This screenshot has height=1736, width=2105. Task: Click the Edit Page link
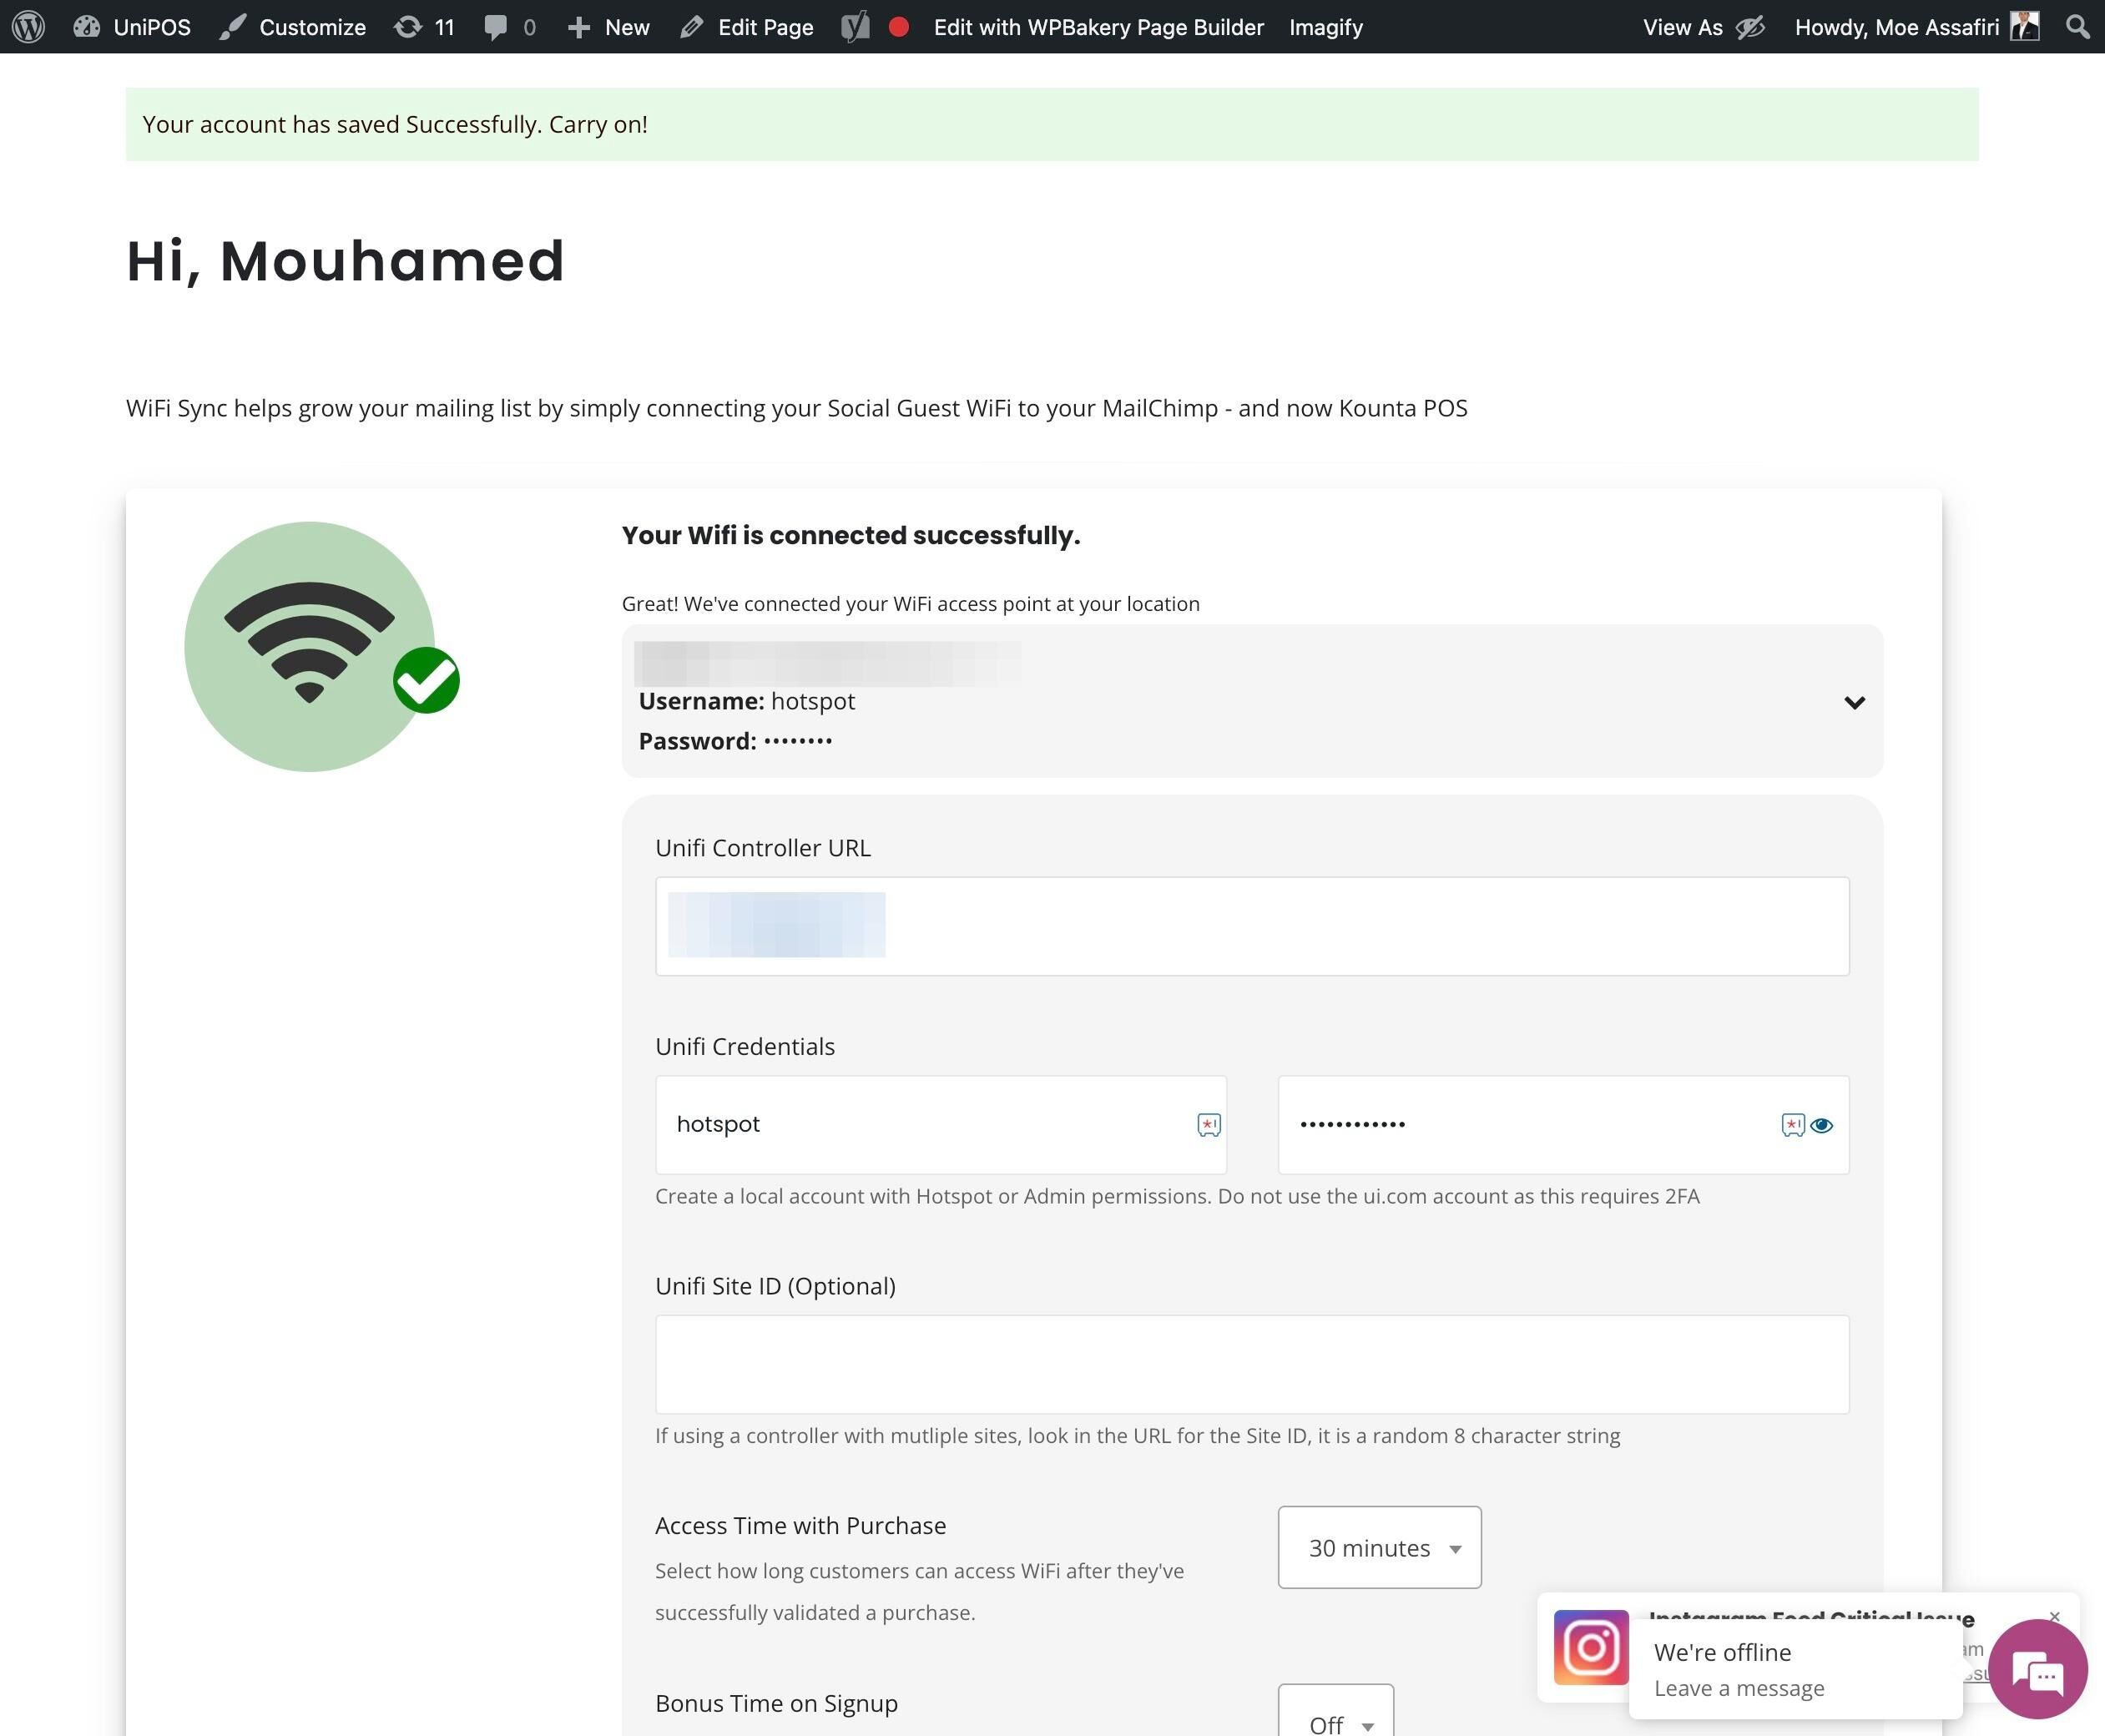pyautogui.click(x=747, y=27)
